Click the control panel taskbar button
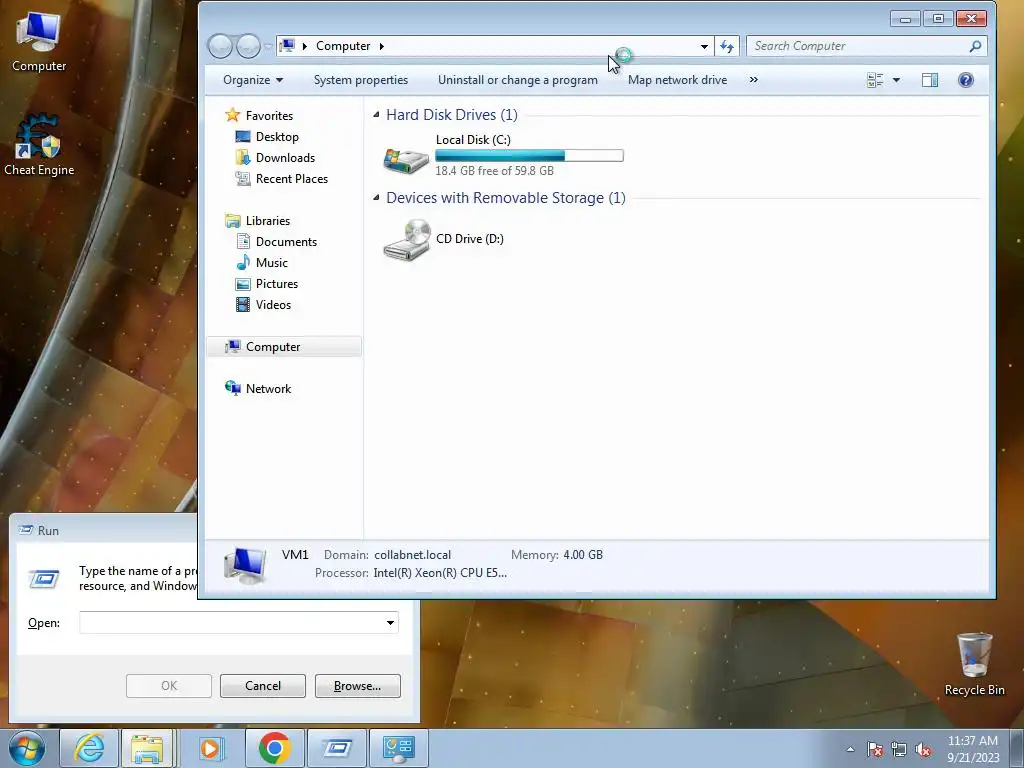Viewport: 1024px width, 768px height. (x=399, y=748)
